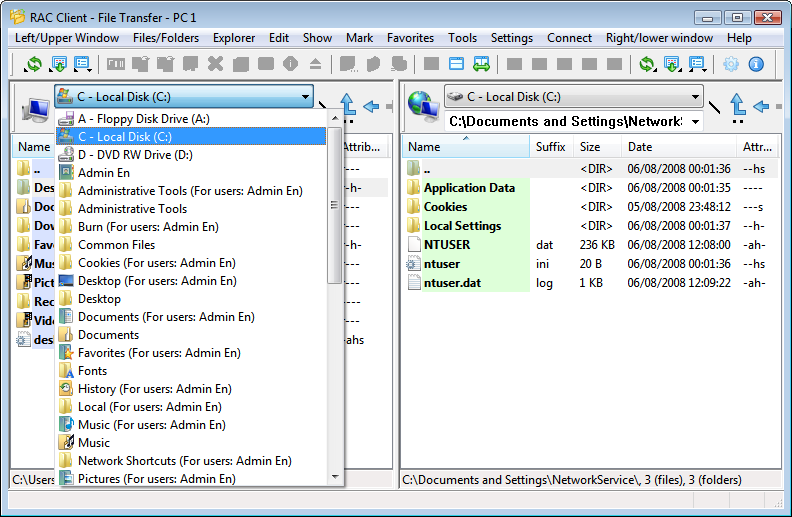This screenshot has width=792, height=517.
Task: Click the right panel green download-arrow toolbar icon
Action: click(672, 64)
